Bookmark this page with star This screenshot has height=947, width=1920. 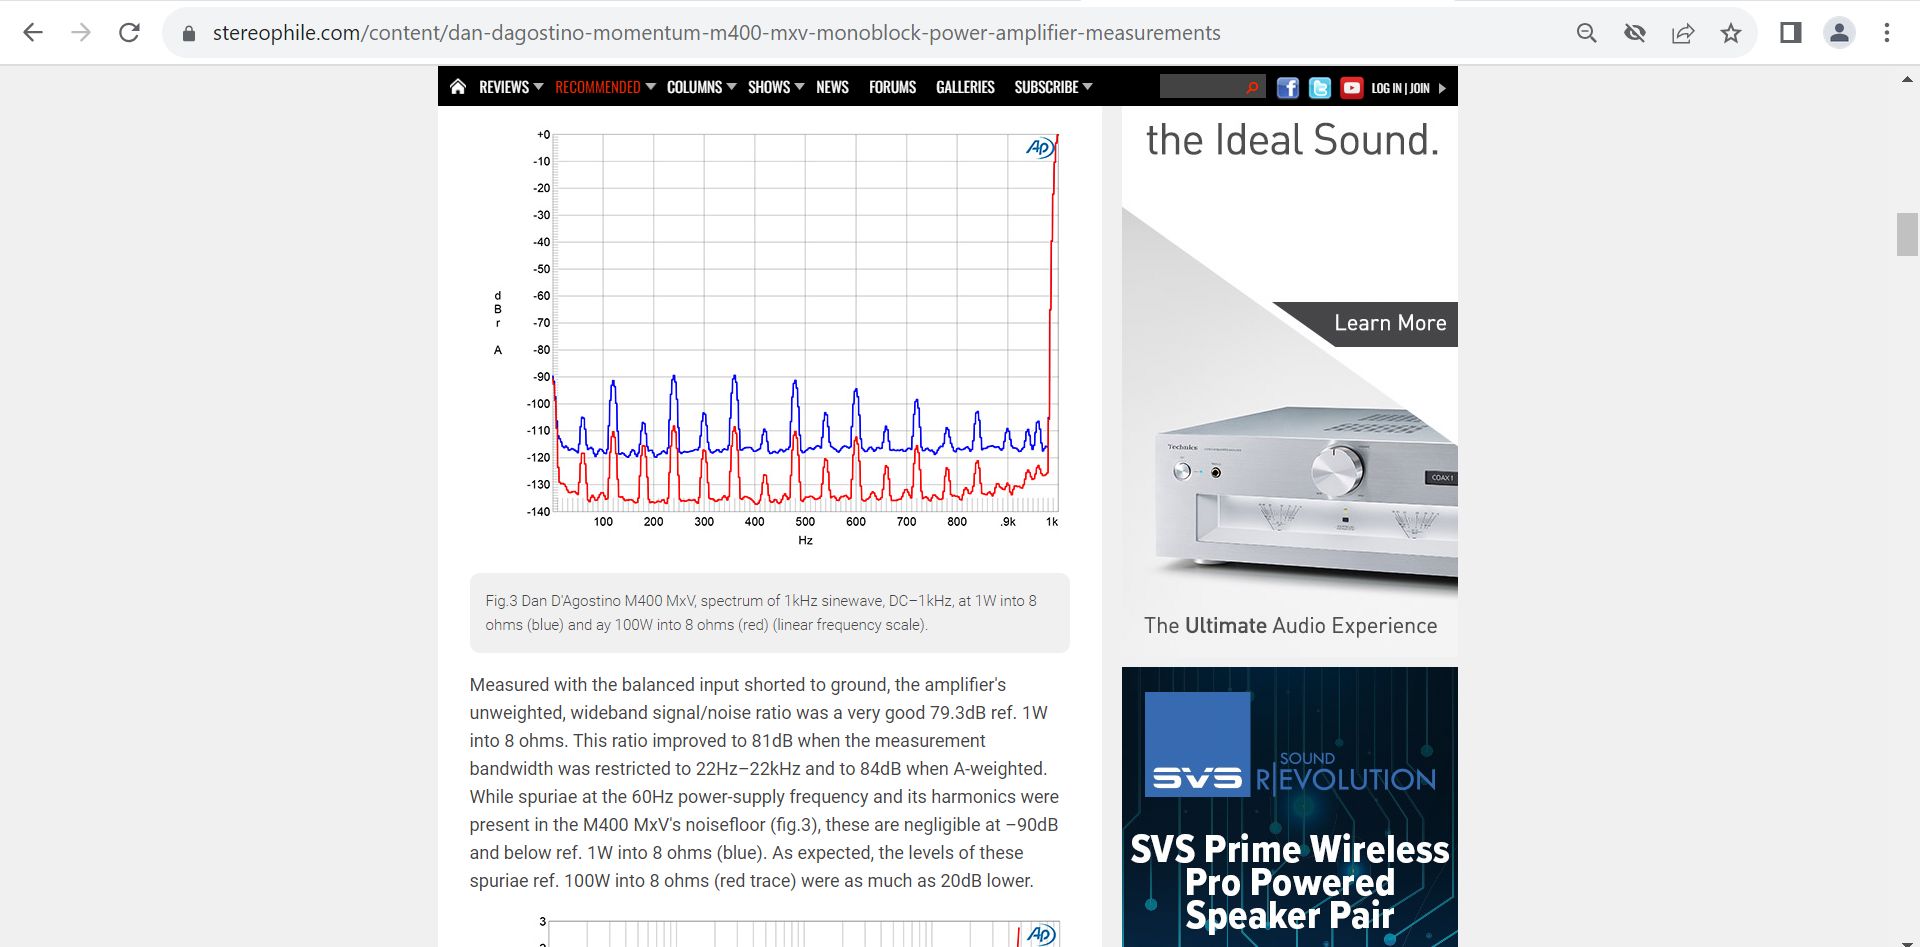tap(1731, 33)
